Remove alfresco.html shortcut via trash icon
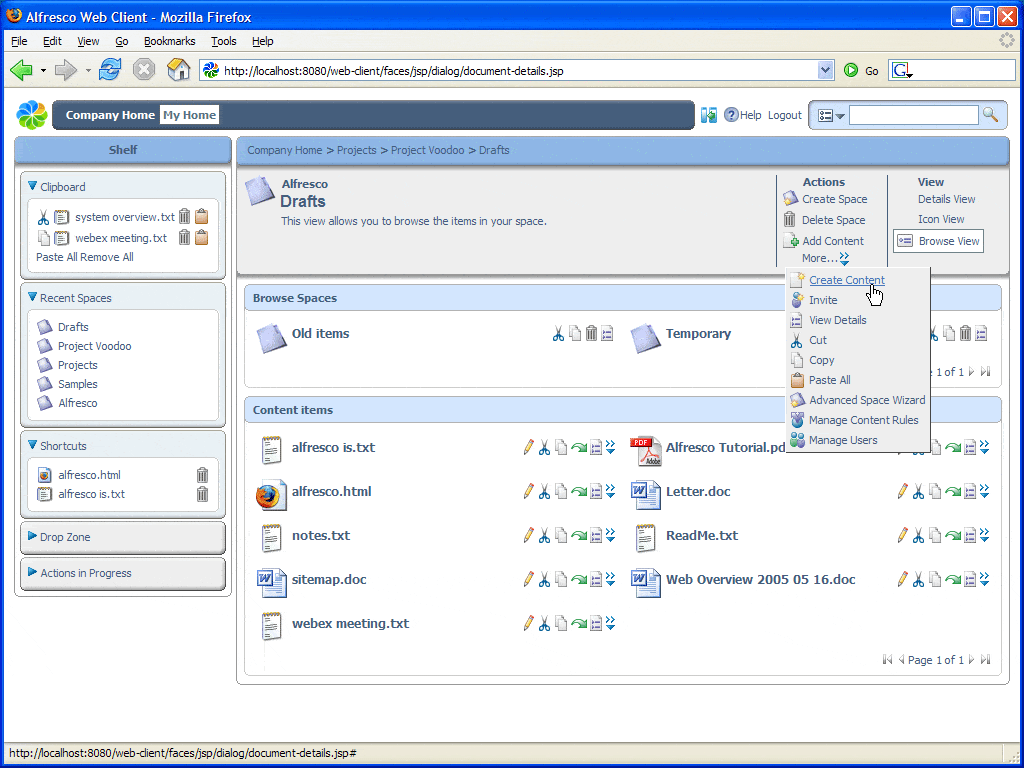Viewport: 1024px width, 768px height. pos(202,475)
